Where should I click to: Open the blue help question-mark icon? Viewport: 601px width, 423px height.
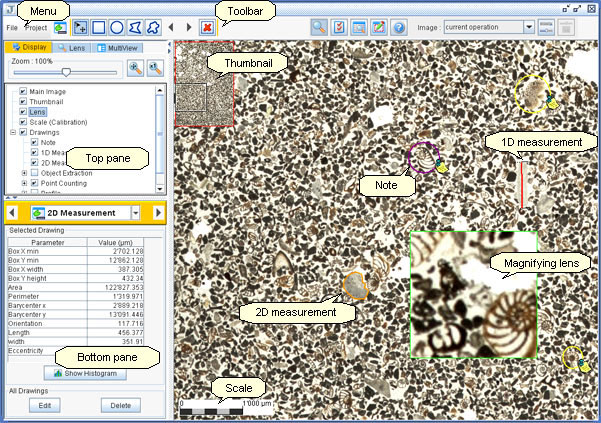point(399,28)
